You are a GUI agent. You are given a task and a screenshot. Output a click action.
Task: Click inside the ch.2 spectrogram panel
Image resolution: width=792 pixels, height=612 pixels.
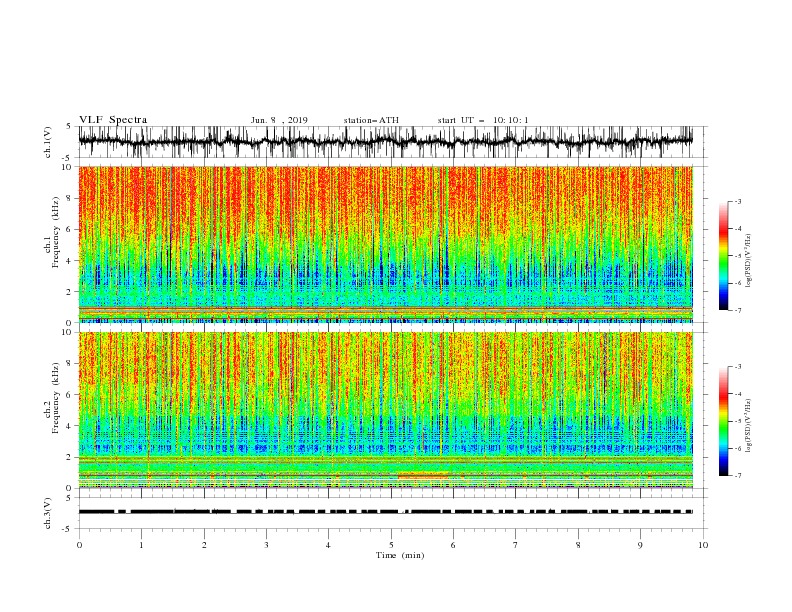385,410
